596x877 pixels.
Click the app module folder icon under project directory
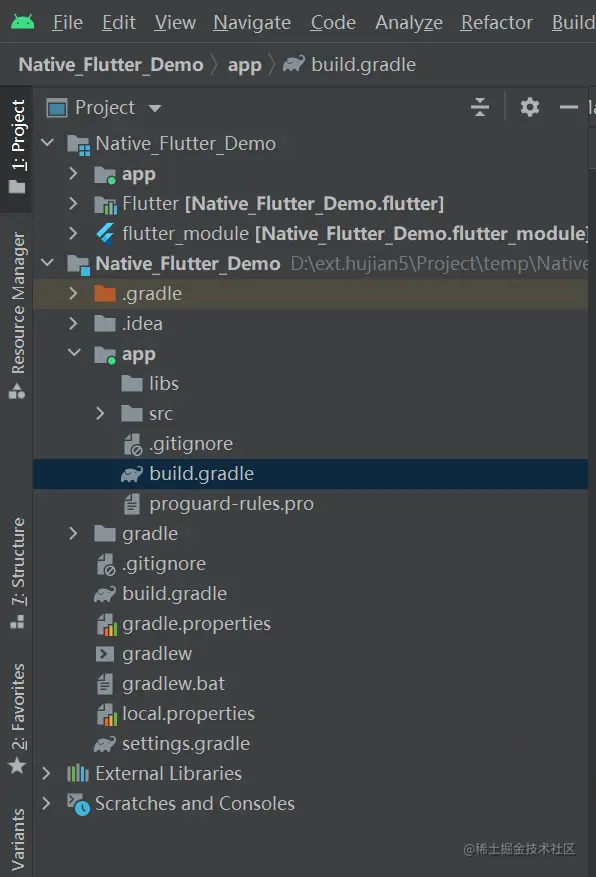(x=105, y=355)
